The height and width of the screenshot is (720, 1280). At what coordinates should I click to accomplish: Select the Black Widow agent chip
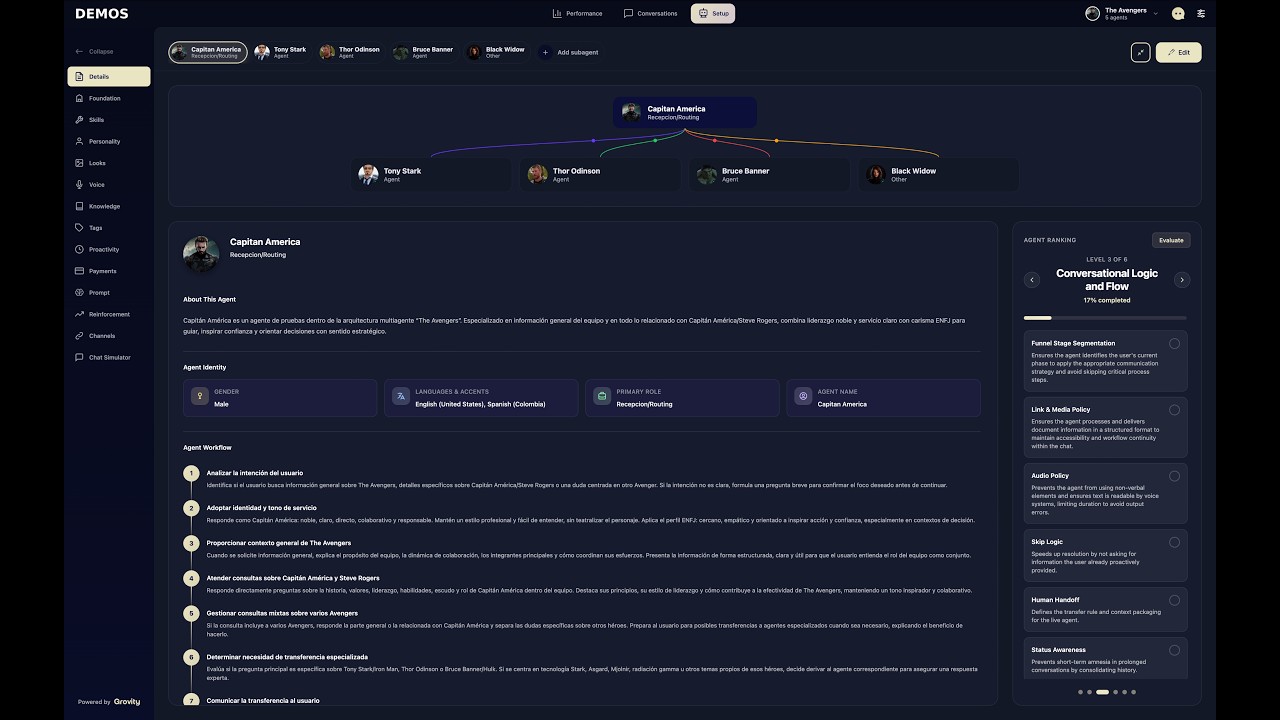point(496,52)
